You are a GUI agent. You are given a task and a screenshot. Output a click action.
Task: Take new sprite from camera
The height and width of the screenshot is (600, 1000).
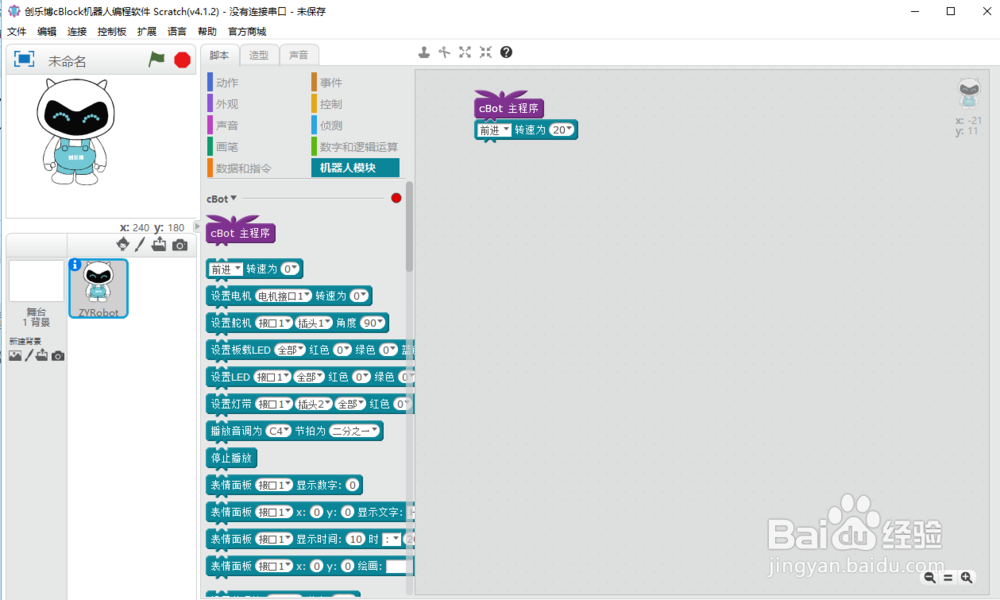[180, 245]
